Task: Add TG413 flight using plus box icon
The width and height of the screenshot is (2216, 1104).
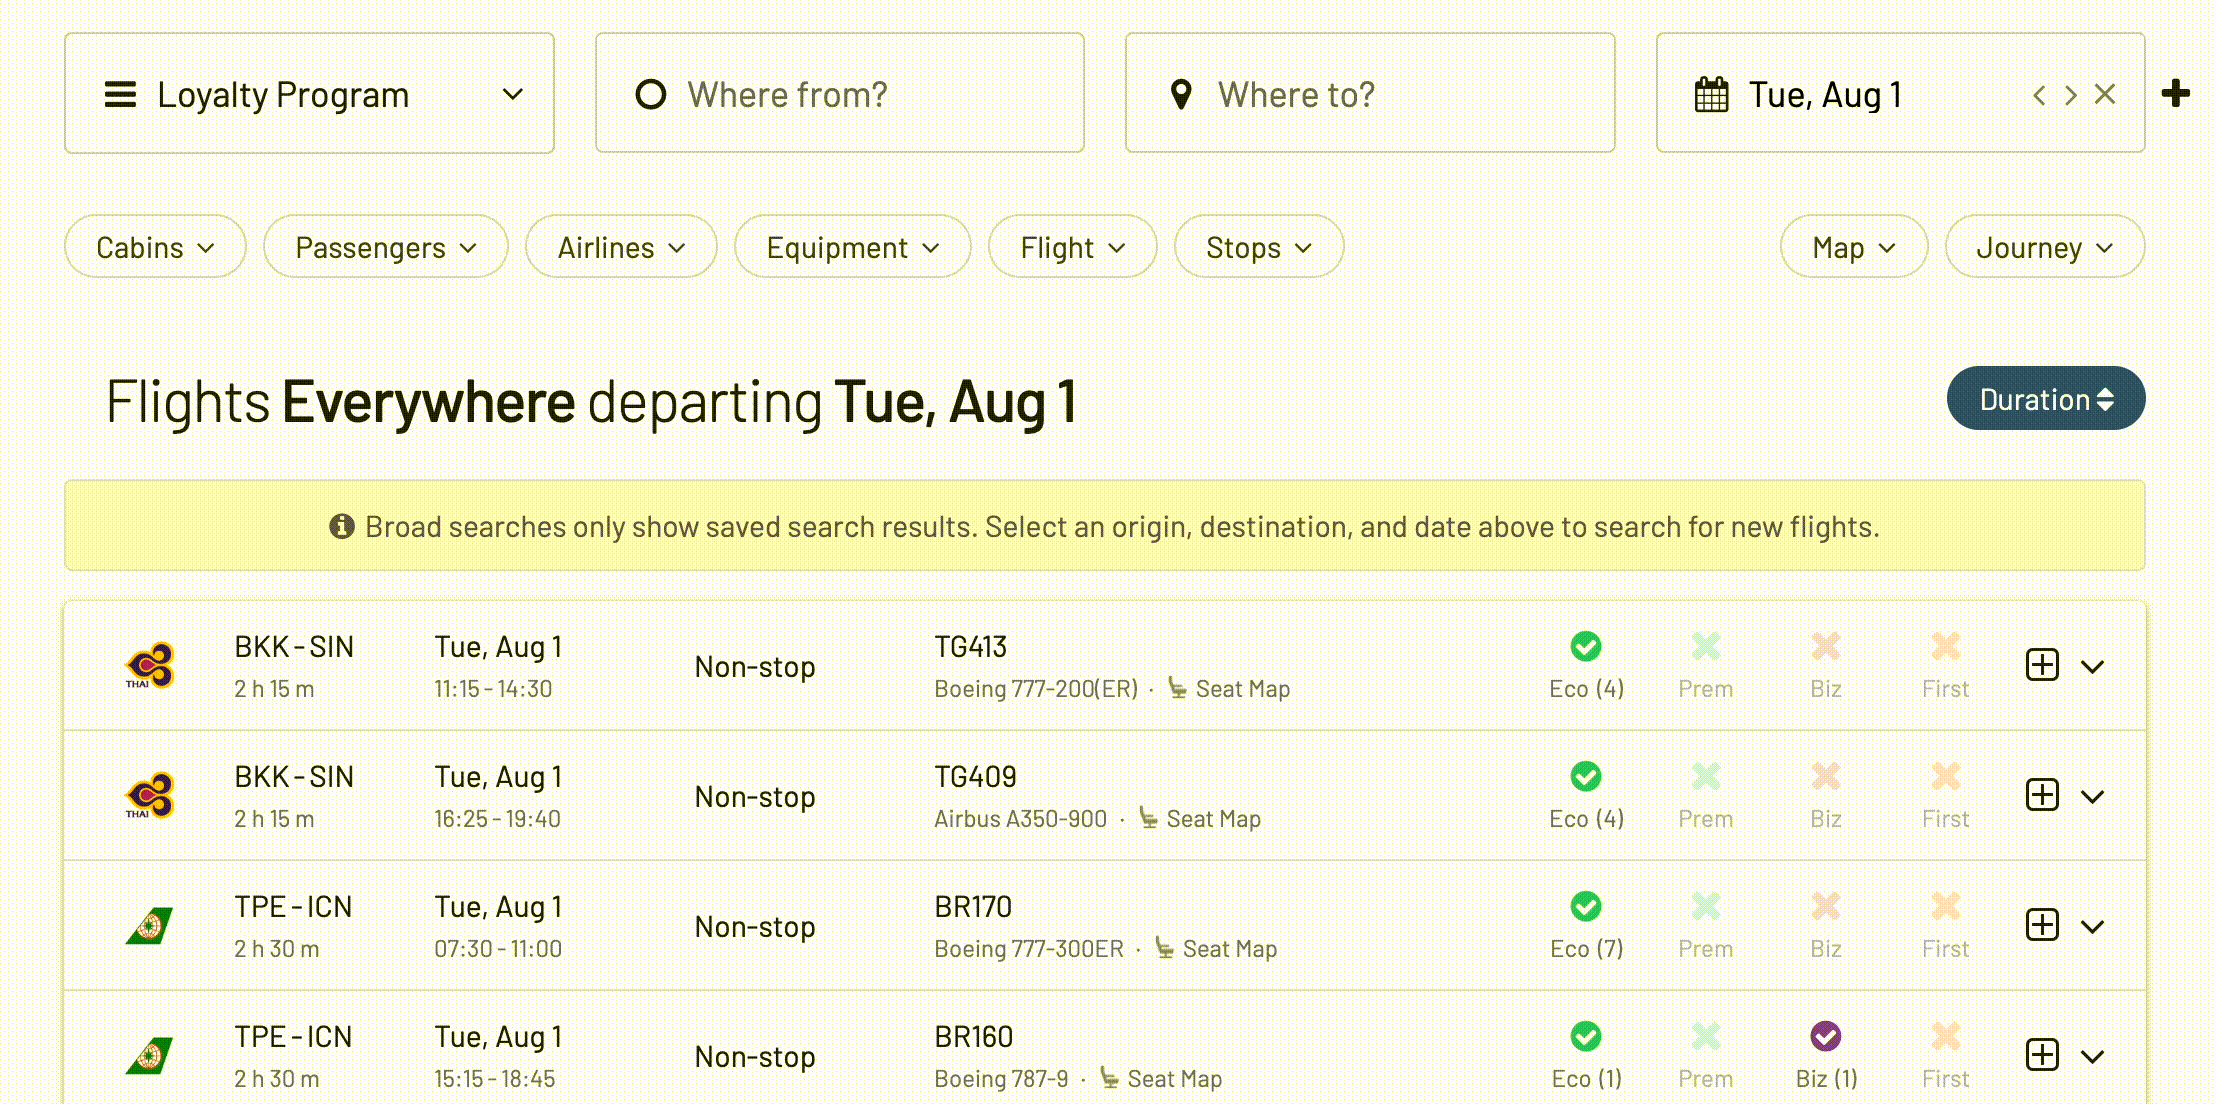Action: click(x=2042, y=665)
